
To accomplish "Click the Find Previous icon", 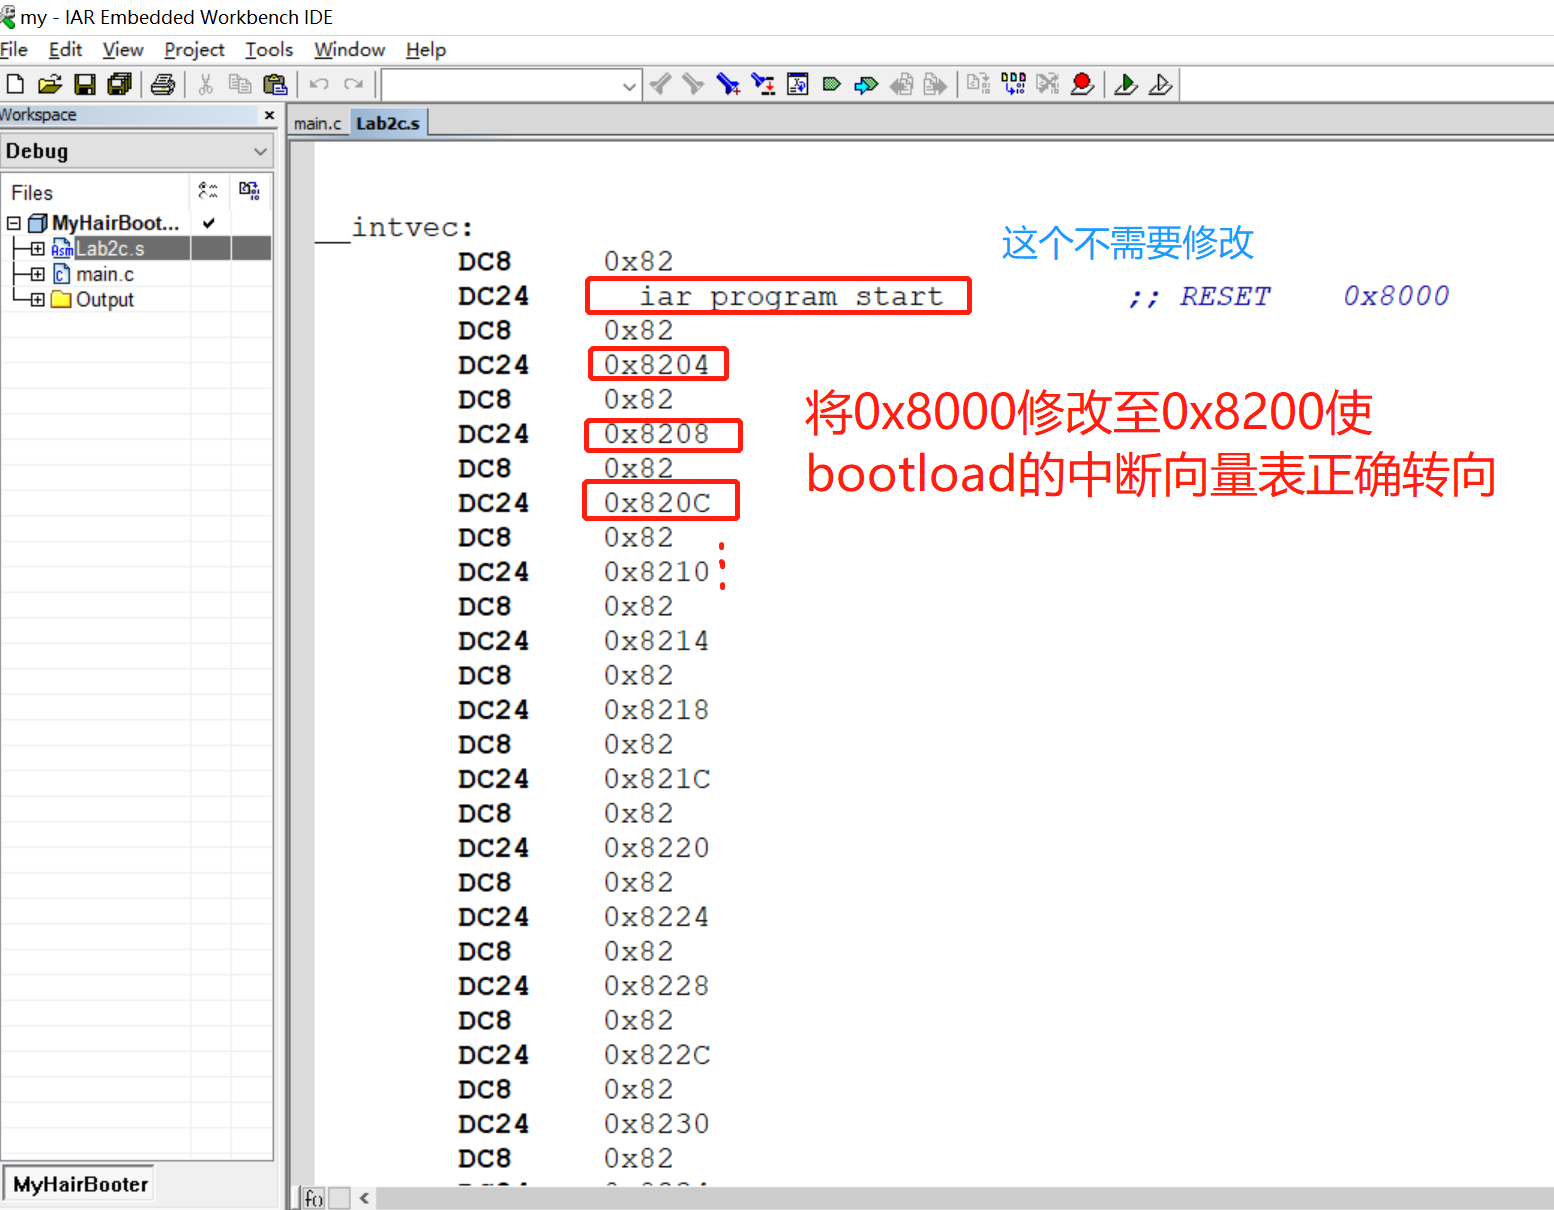I will click(660, 84).
